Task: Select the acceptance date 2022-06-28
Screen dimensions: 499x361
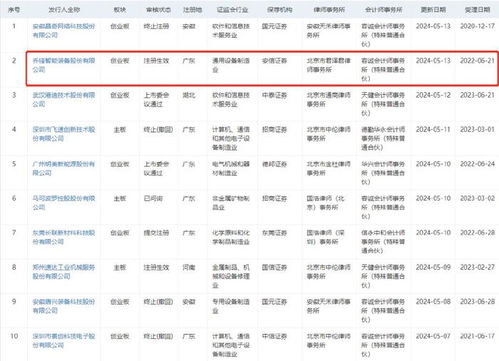Action: 477,233
